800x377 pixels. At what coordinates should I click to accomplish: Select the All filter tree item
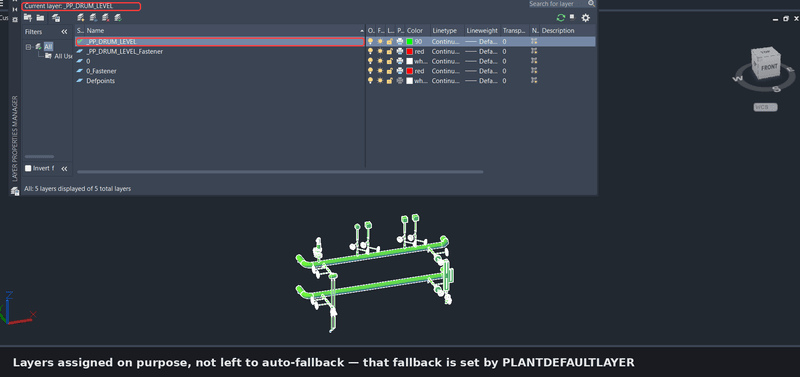point(48,46)
